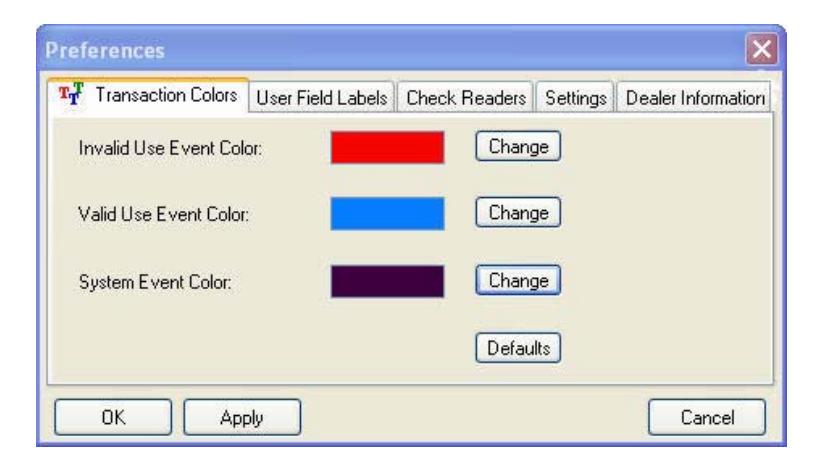Change the System Event Color

pos(518,280)
